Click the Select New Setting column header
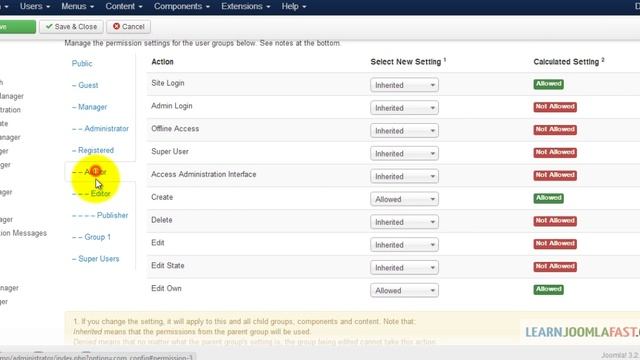The image size is (640, 360). pyautogui.click(x=408, y=62)
